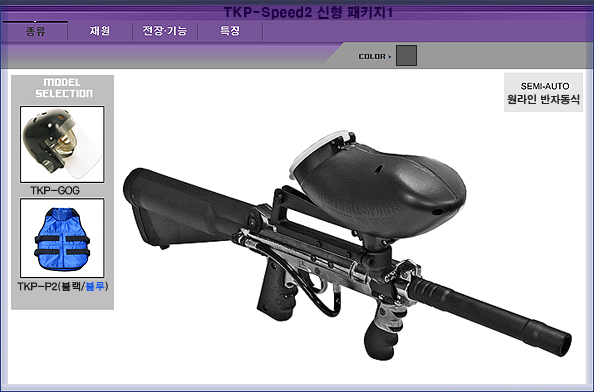Click the MODEL SELECTION panel header
This screenshot has width=594, height=392.
64,88
